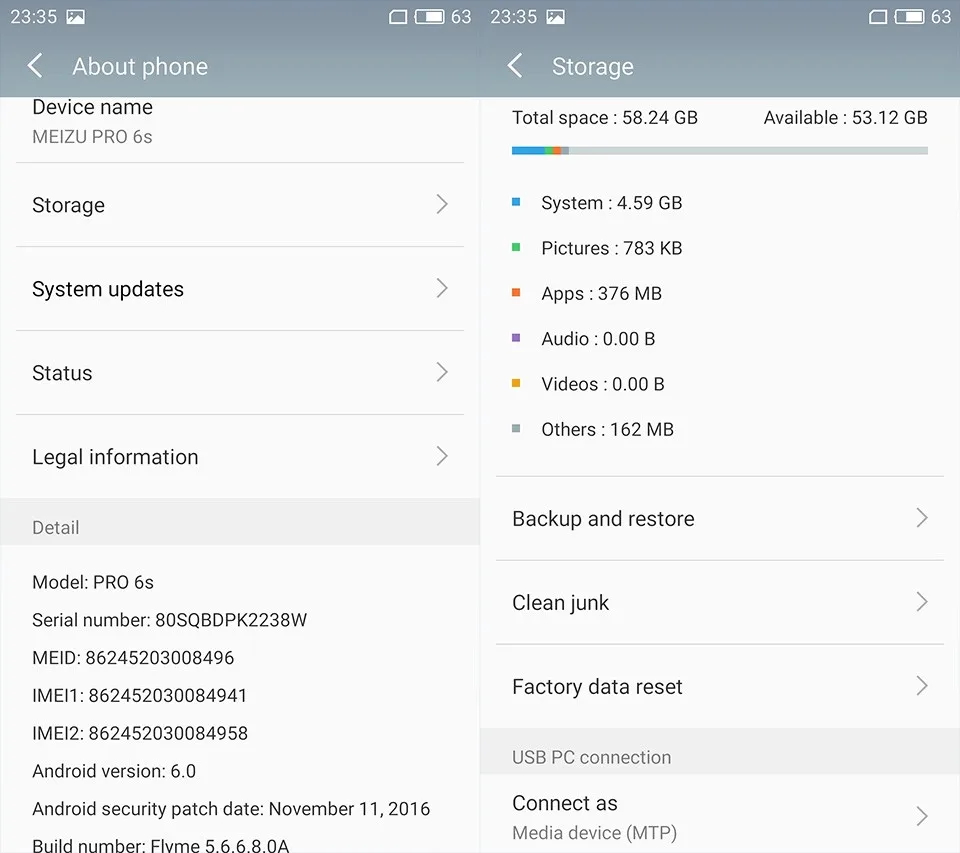Tap the 23:35 clock in left status bar
The image size is (960, 853).
(34, 17)
